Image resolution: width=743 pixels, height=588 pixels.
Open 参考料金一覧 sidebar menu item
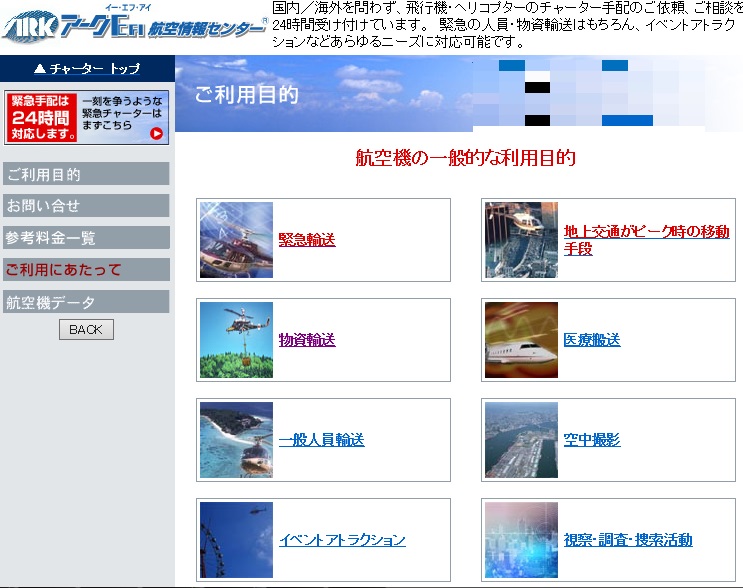86,237
